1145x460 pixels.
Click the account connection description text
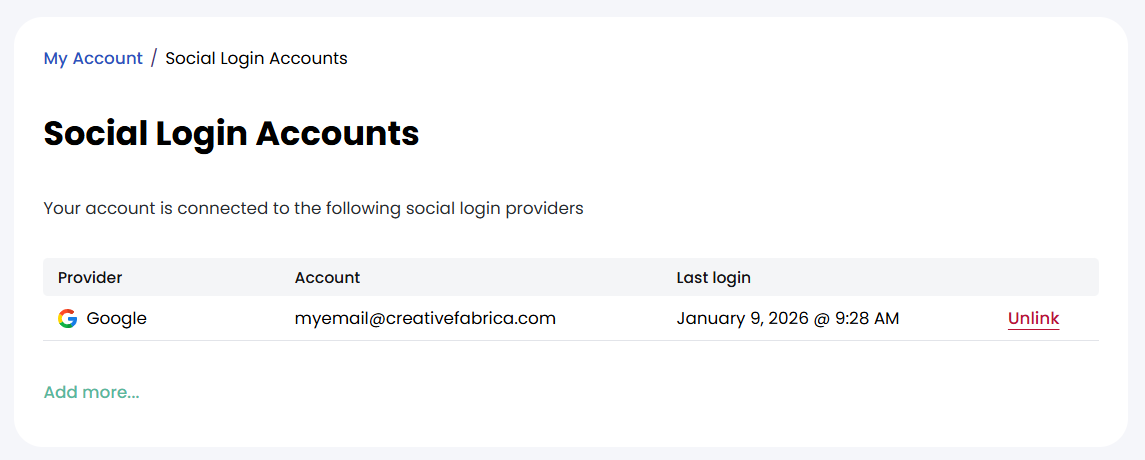click(x=313, y=209)
